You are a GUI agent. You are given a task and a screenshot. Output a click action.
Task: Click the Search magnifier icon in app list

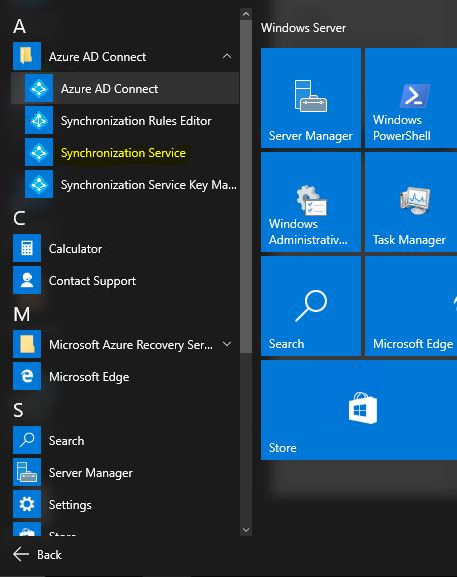27,440
